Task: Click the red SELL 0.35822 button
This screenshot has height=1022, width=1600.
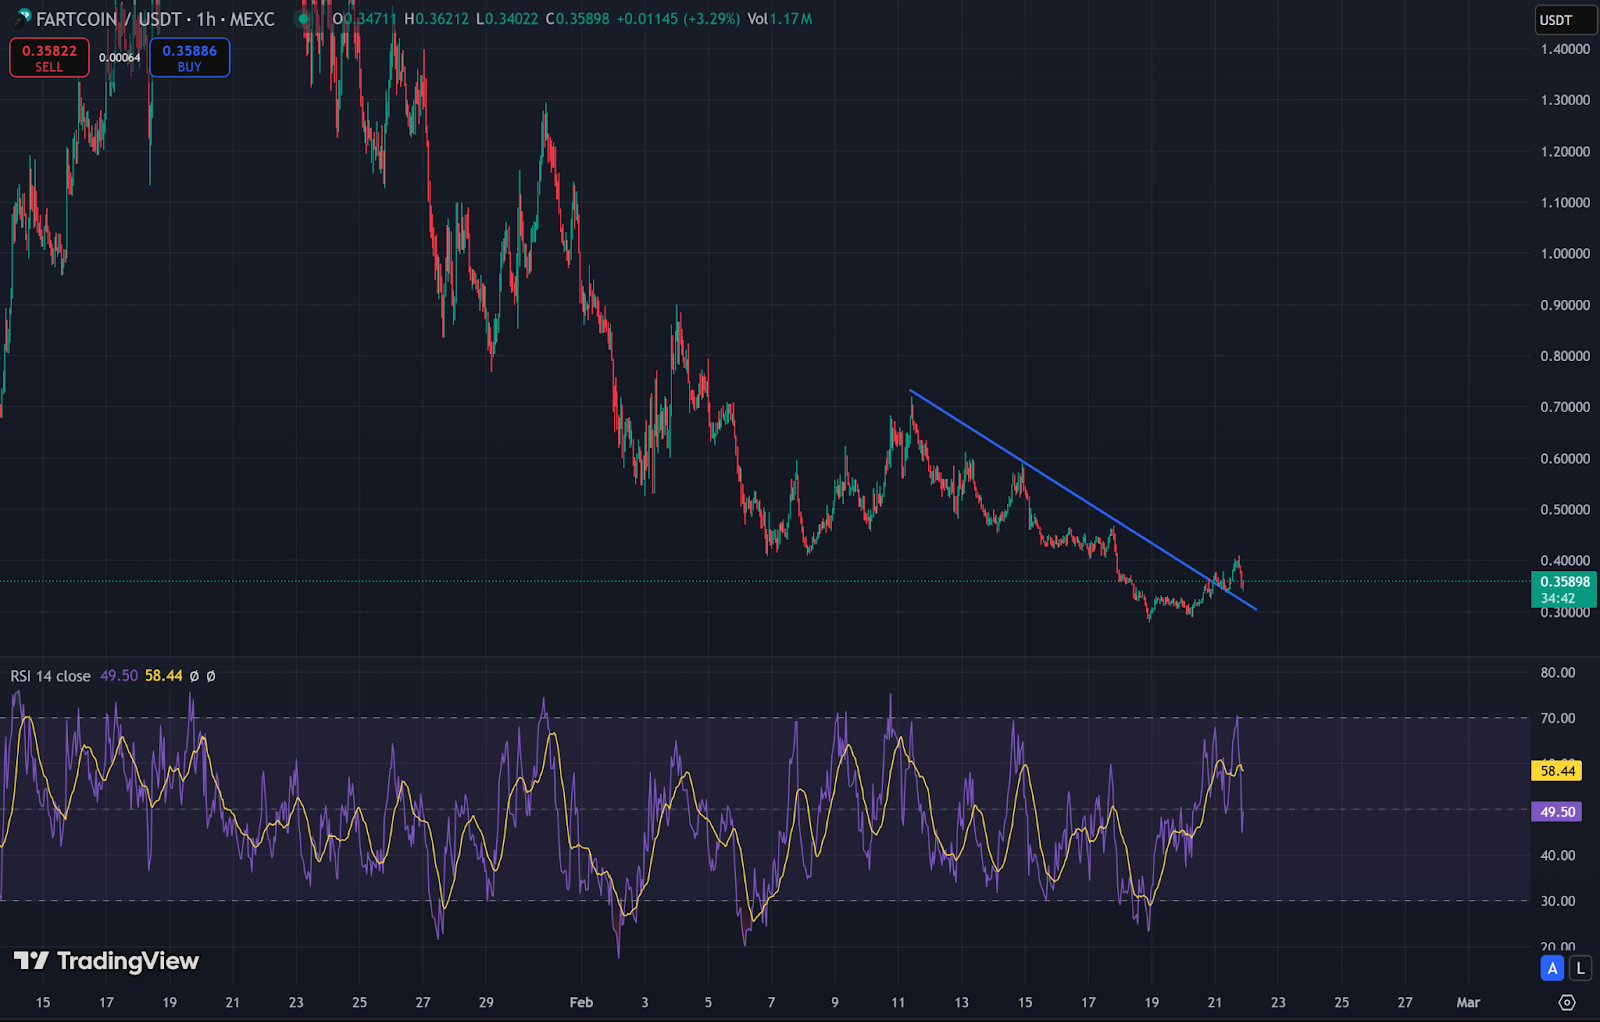Action: [x=49, y=57]
